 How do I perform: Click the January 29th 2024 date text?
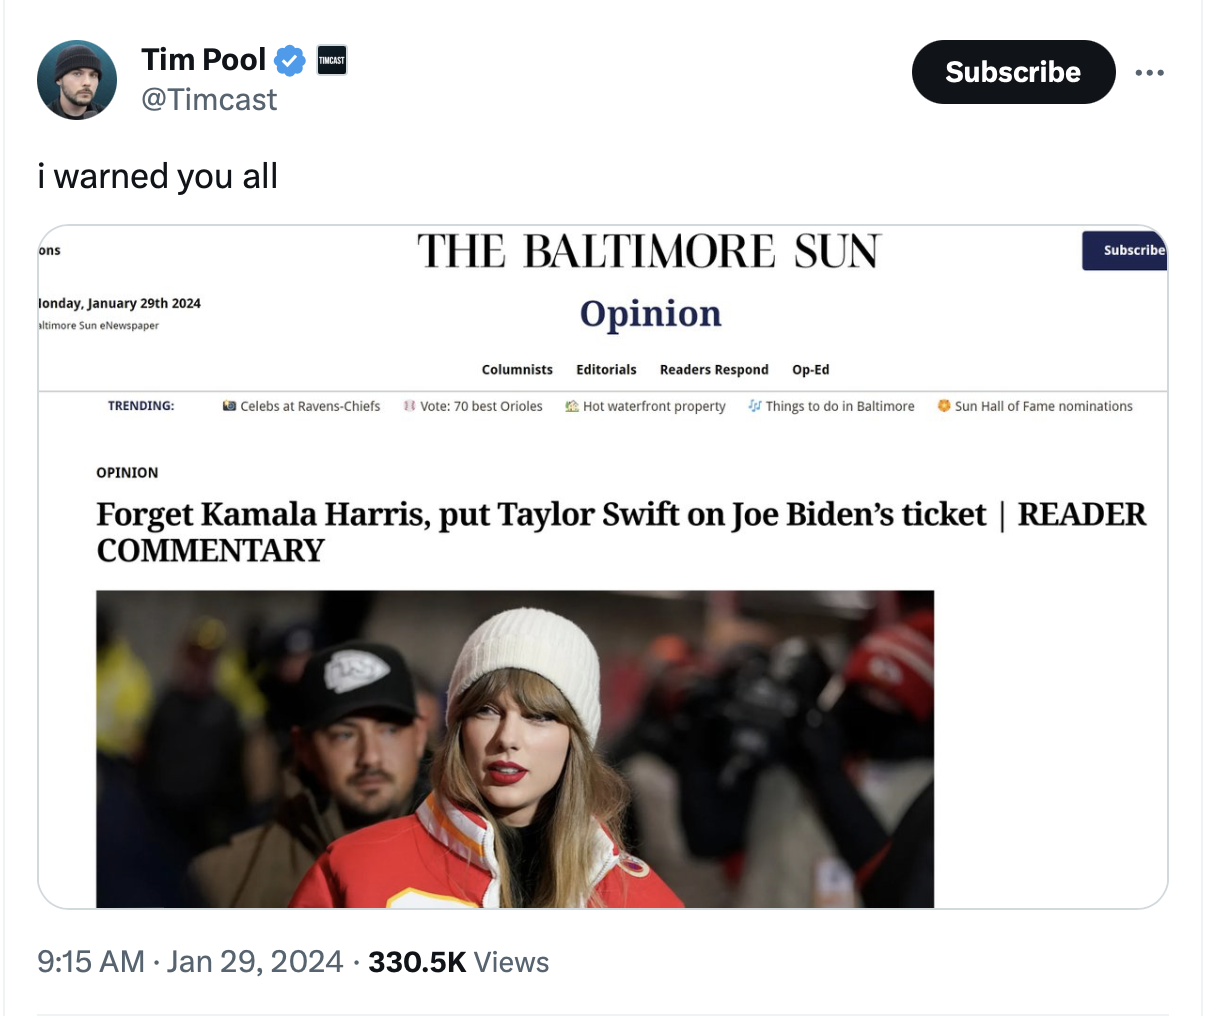click(x=120, y=303)
